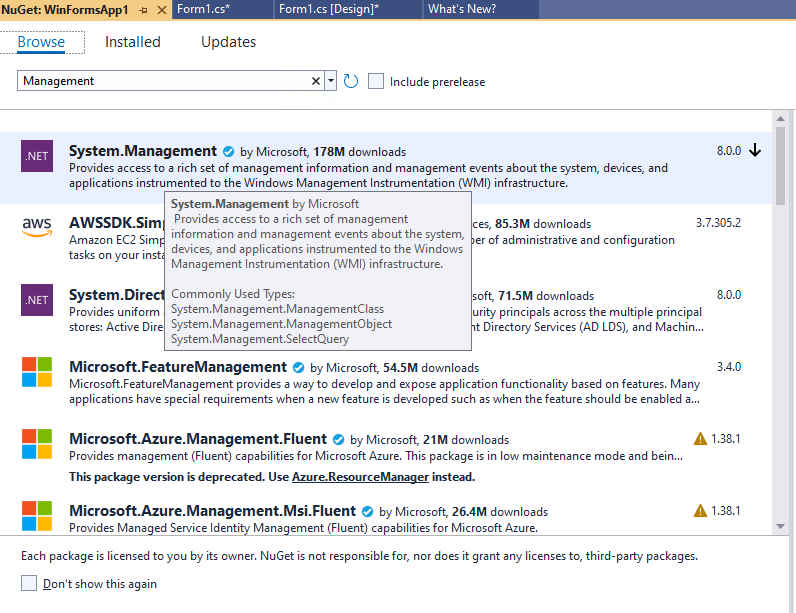
Task: Click System.Management.ManagementClass in the tooltip
Action: [277, 309]
